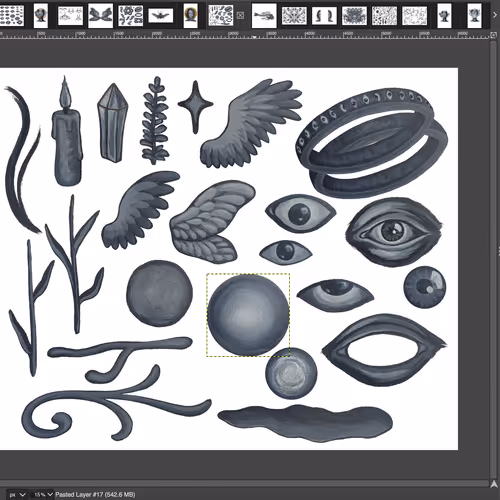
Task: Click the horizontal scrollbar below canvas
Action: pyautogui.click(x=244, y=484)
